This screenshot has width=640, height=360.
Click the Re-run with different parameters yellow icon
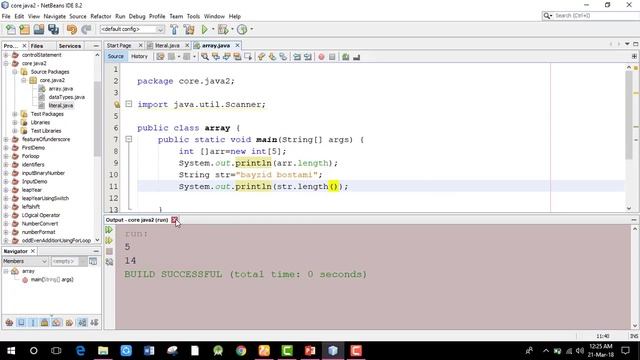coord(109,241)
